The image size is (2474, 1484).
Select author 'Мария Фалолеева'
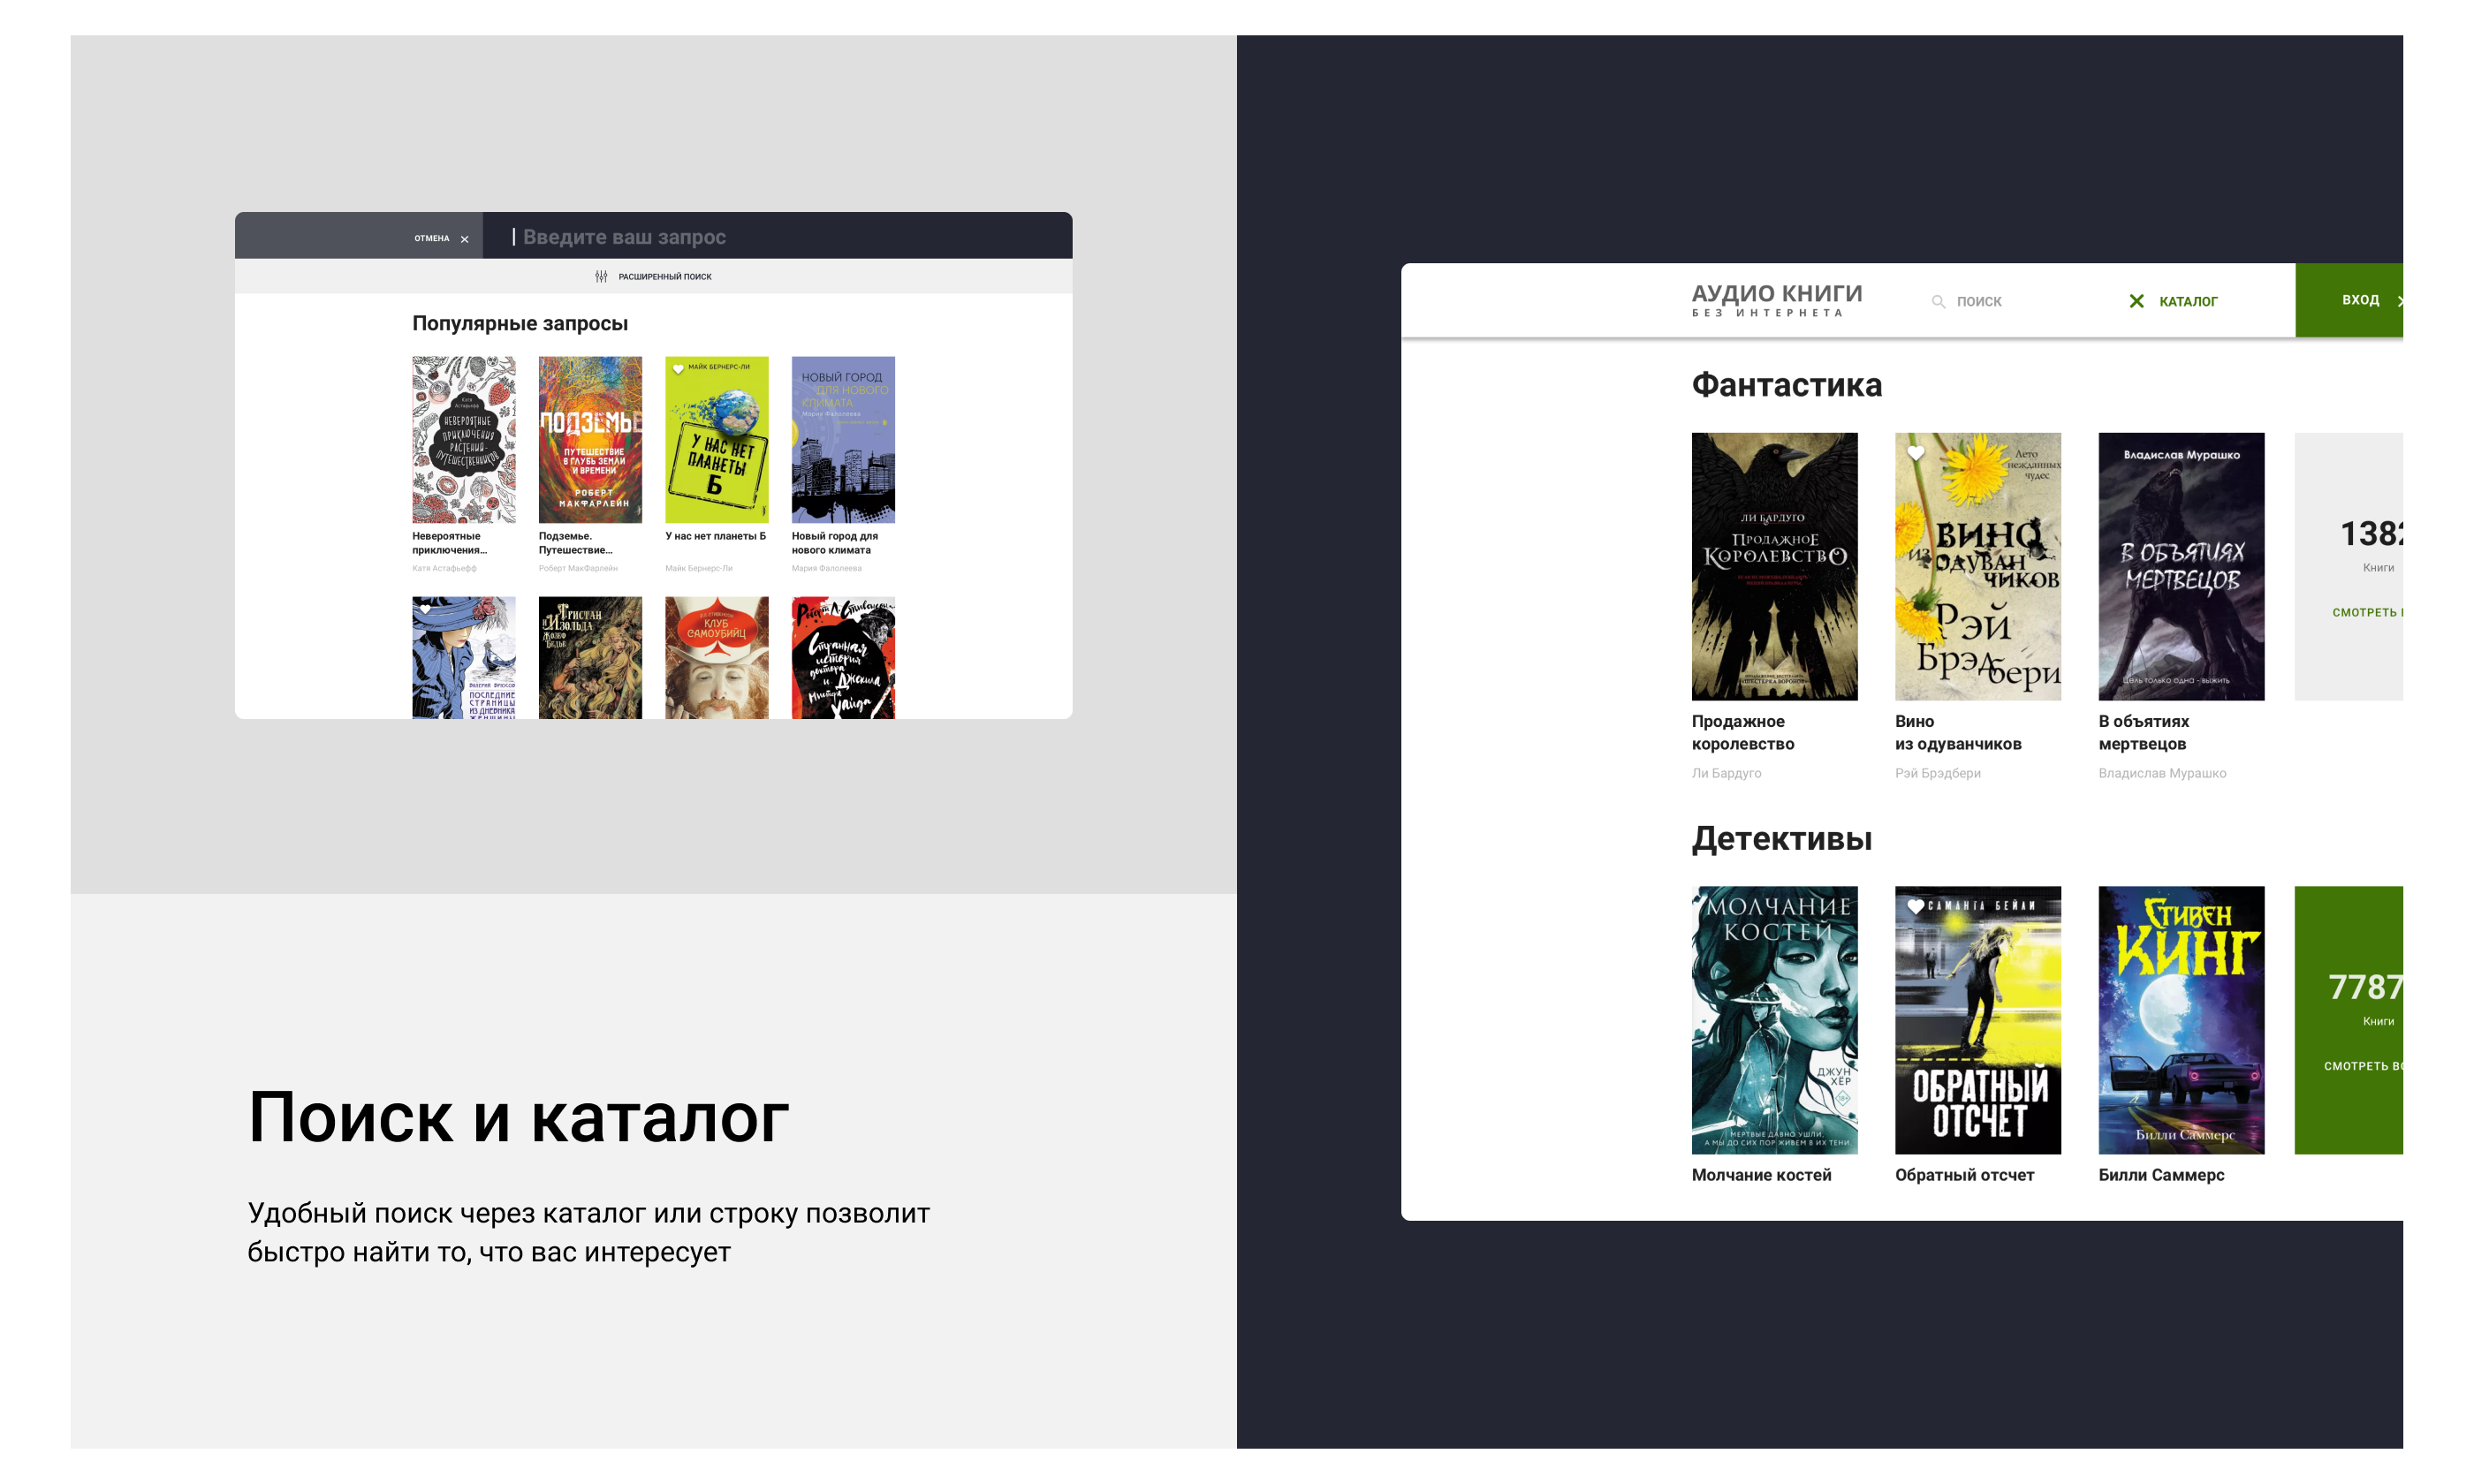click(827, 568)
